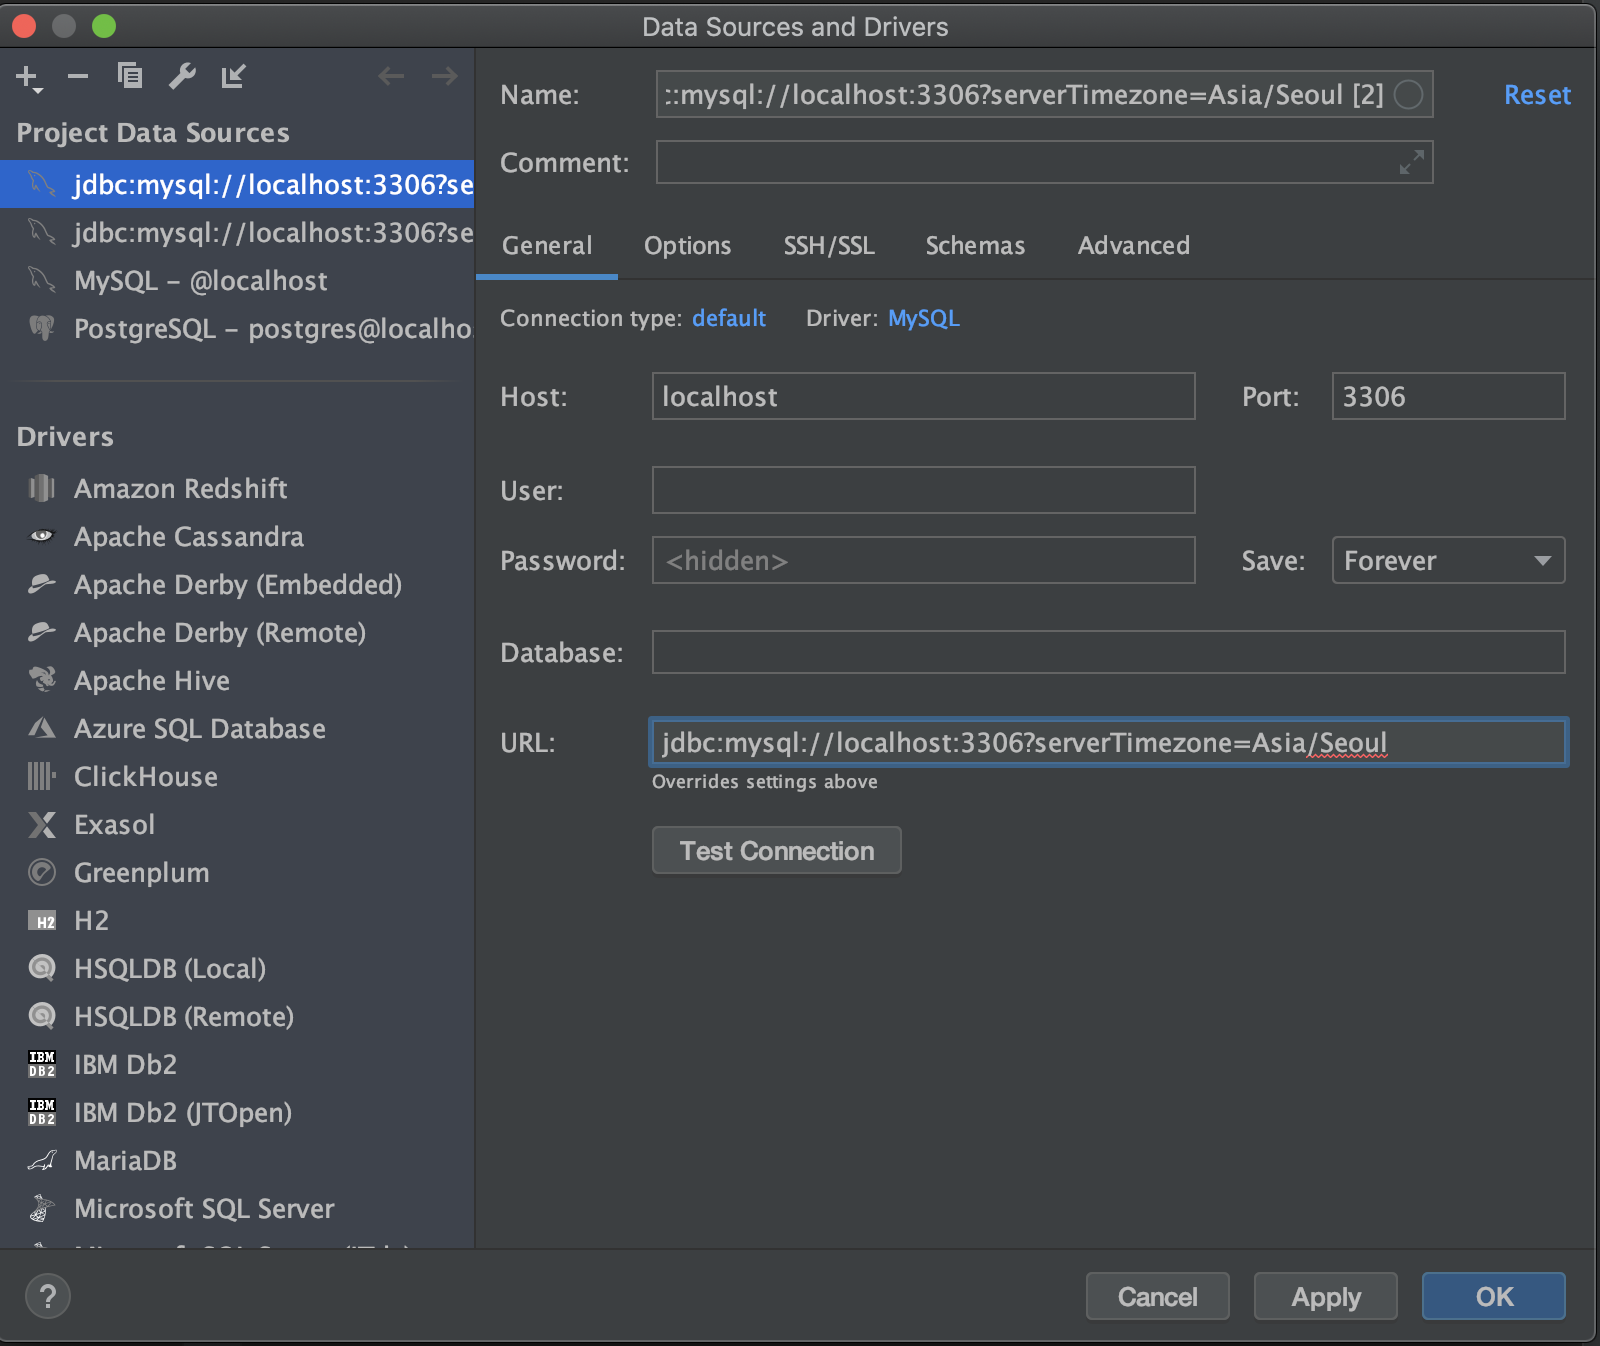This screenshot has height=1346, width=1600.
Task: Select the HSQLDB (Remote) driver
Action: 237,1016
